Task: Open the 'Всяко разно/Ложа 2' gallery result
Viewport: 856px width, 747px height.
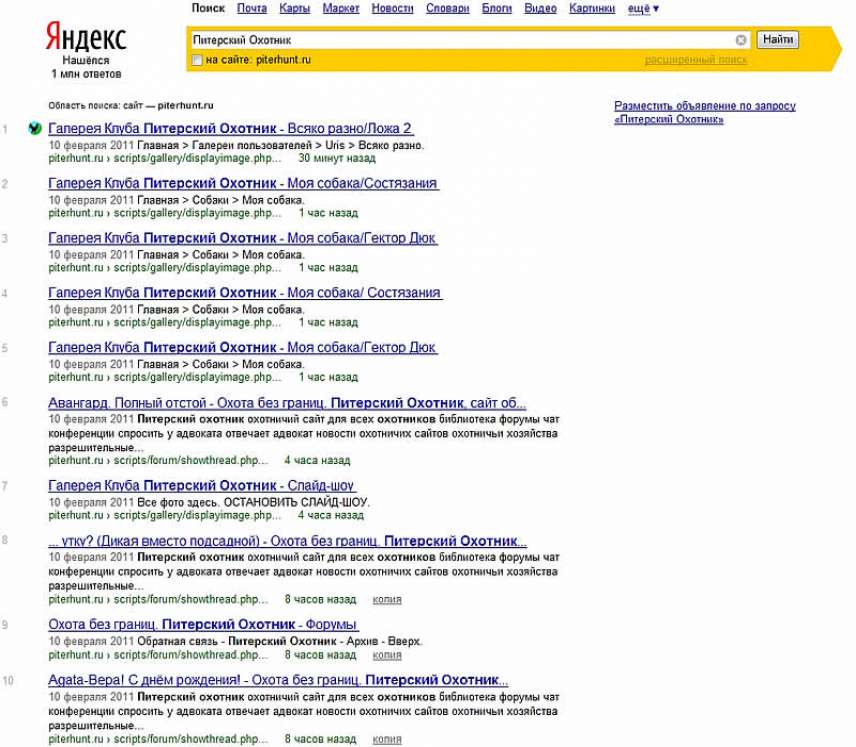Action: coord(230,129)
